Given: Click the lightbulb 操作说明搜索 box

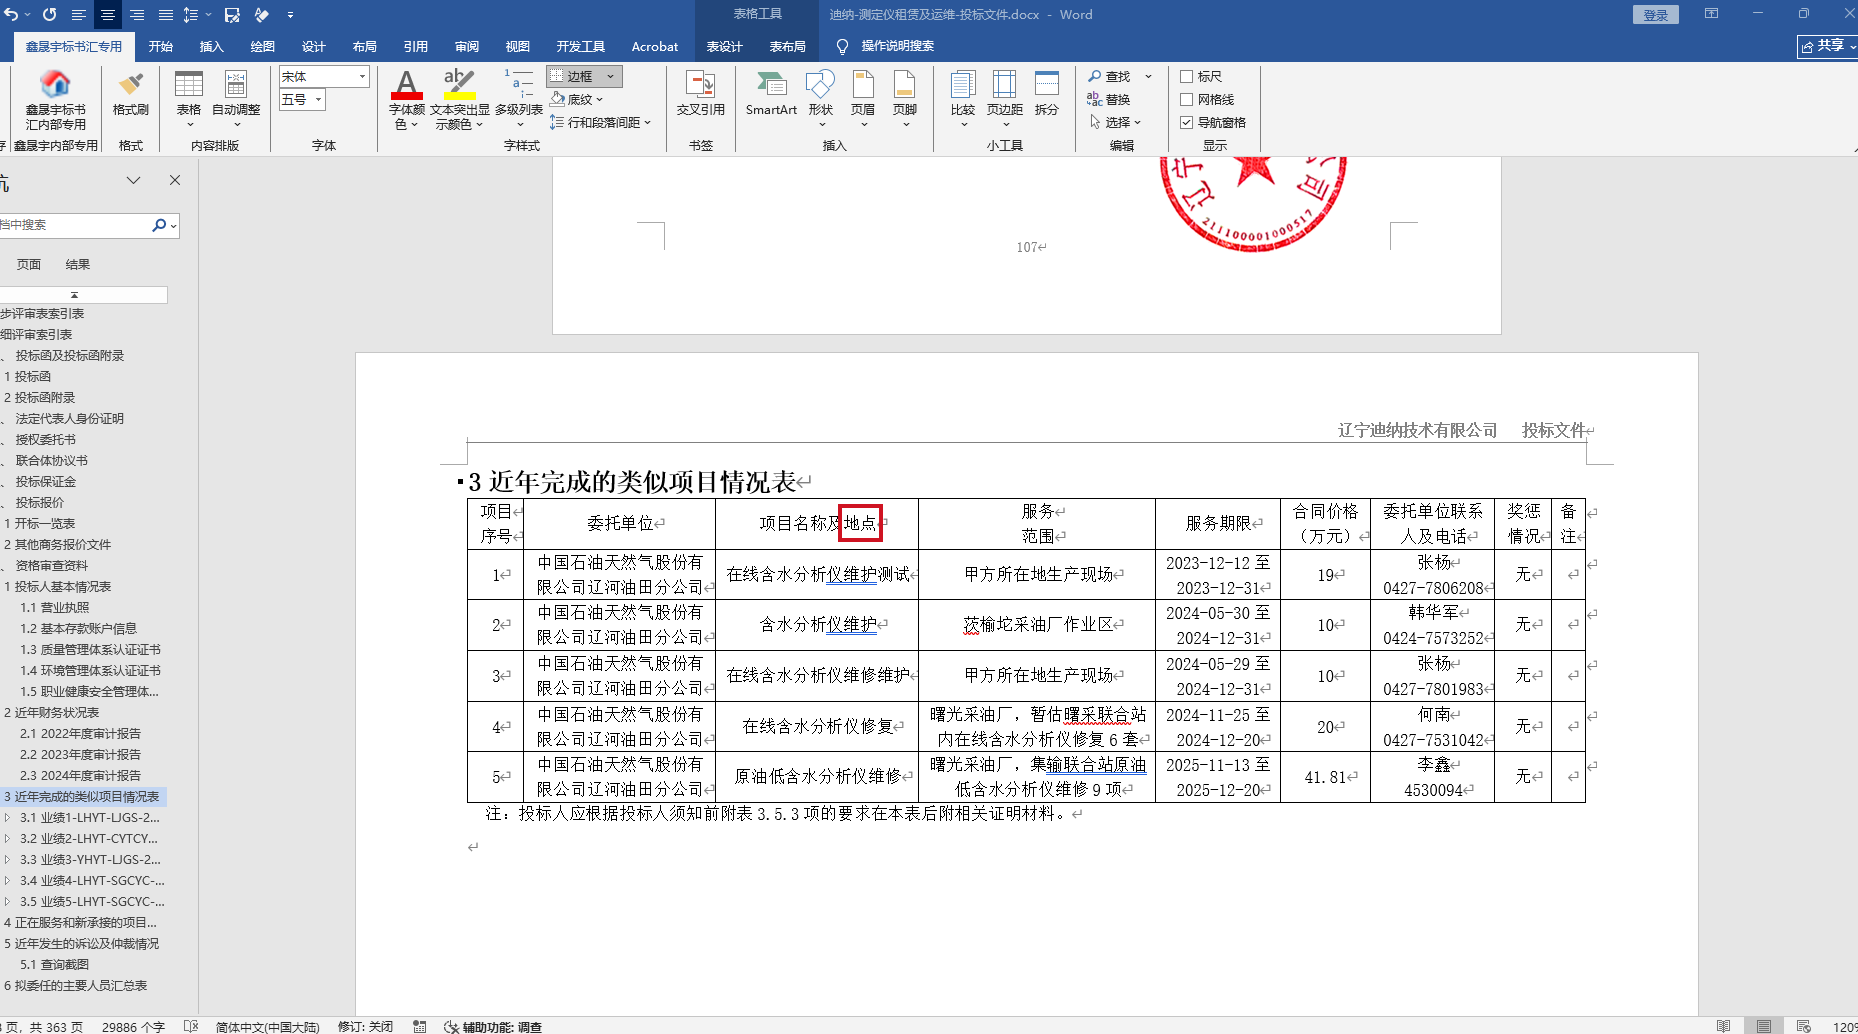Looking at the screenshot, I should [886, 46].
